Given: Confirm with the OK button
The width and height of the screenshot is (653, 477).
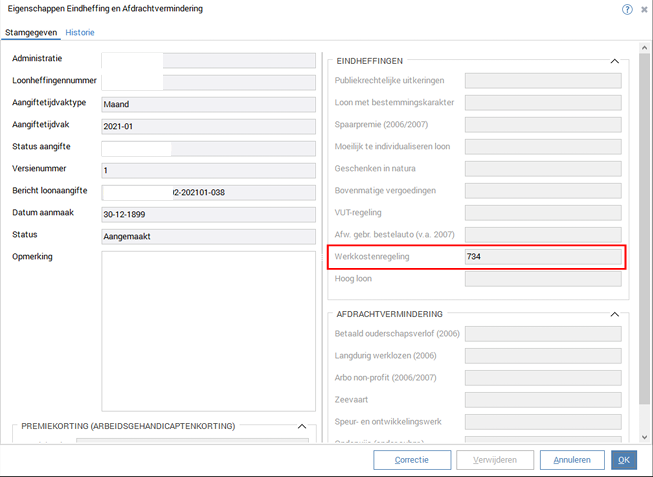Looking at the screenshot, I should tap(622, 460).
